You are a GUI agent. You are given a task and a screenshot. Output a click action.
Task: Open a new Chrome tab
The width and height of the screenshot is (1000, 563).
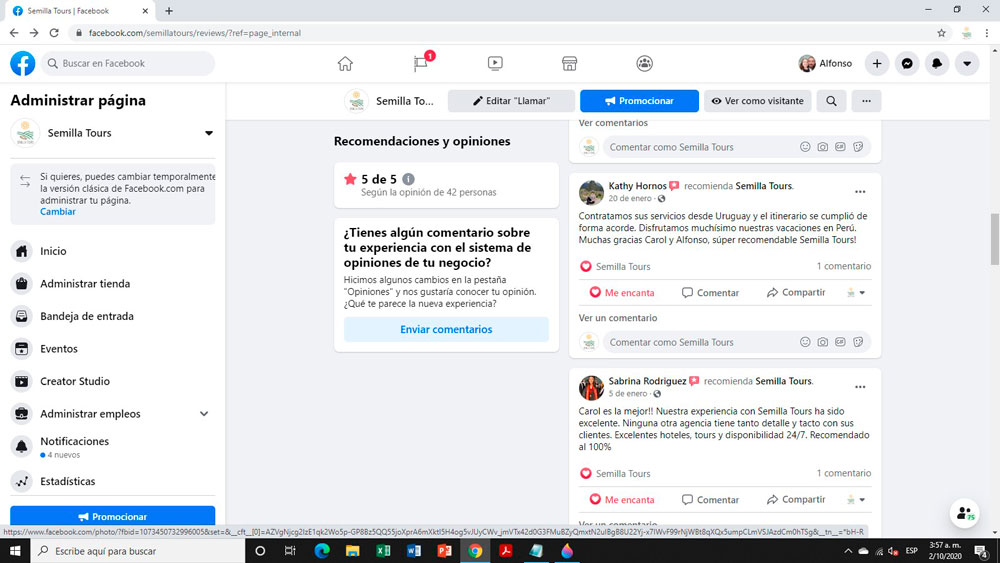coord(169,11)
